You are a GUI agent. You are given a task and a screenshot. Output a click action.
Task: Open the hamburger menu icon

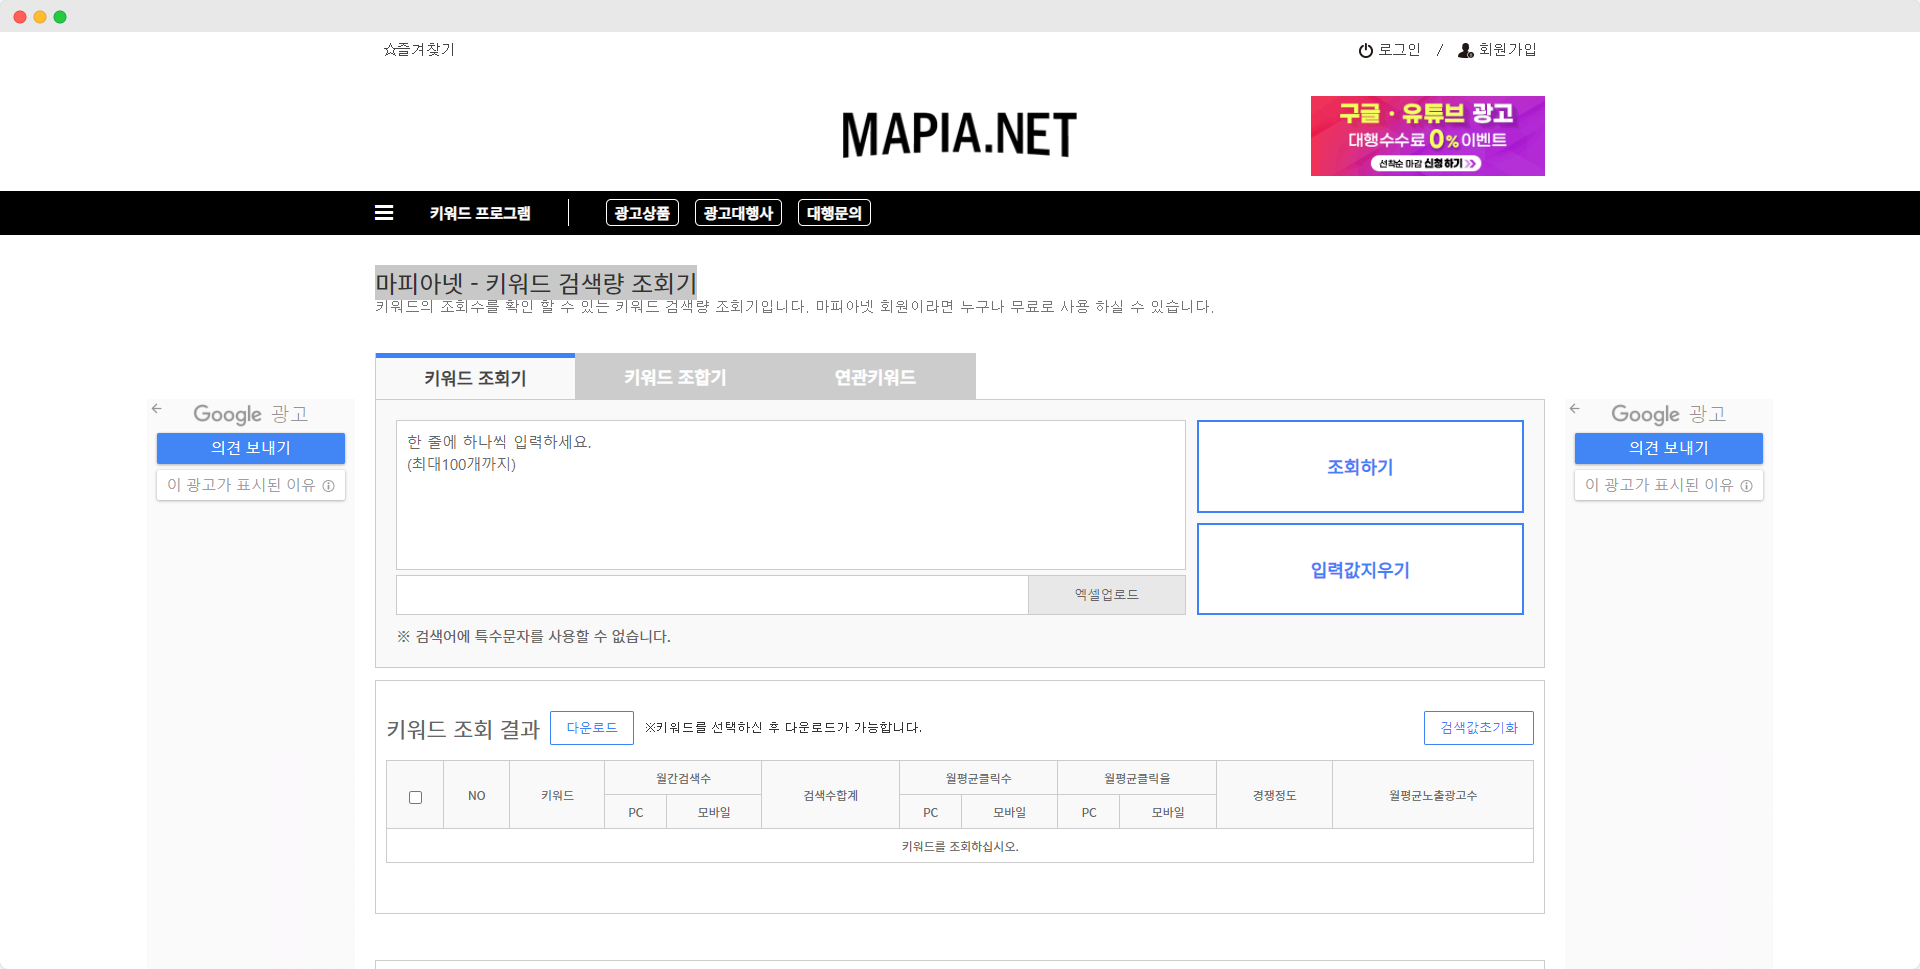384,213
